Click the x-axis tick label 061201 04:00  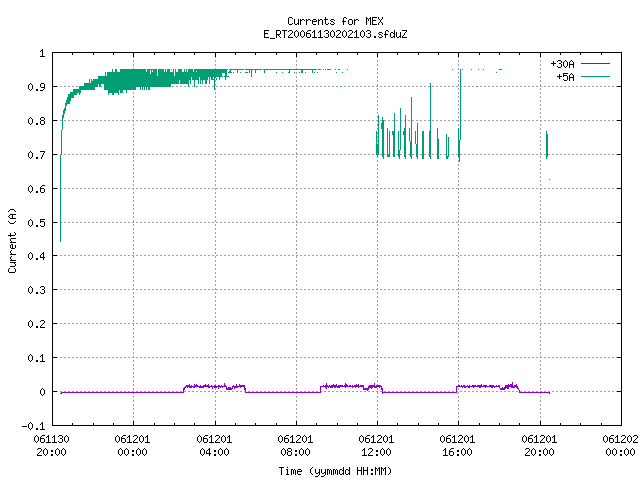214,446
